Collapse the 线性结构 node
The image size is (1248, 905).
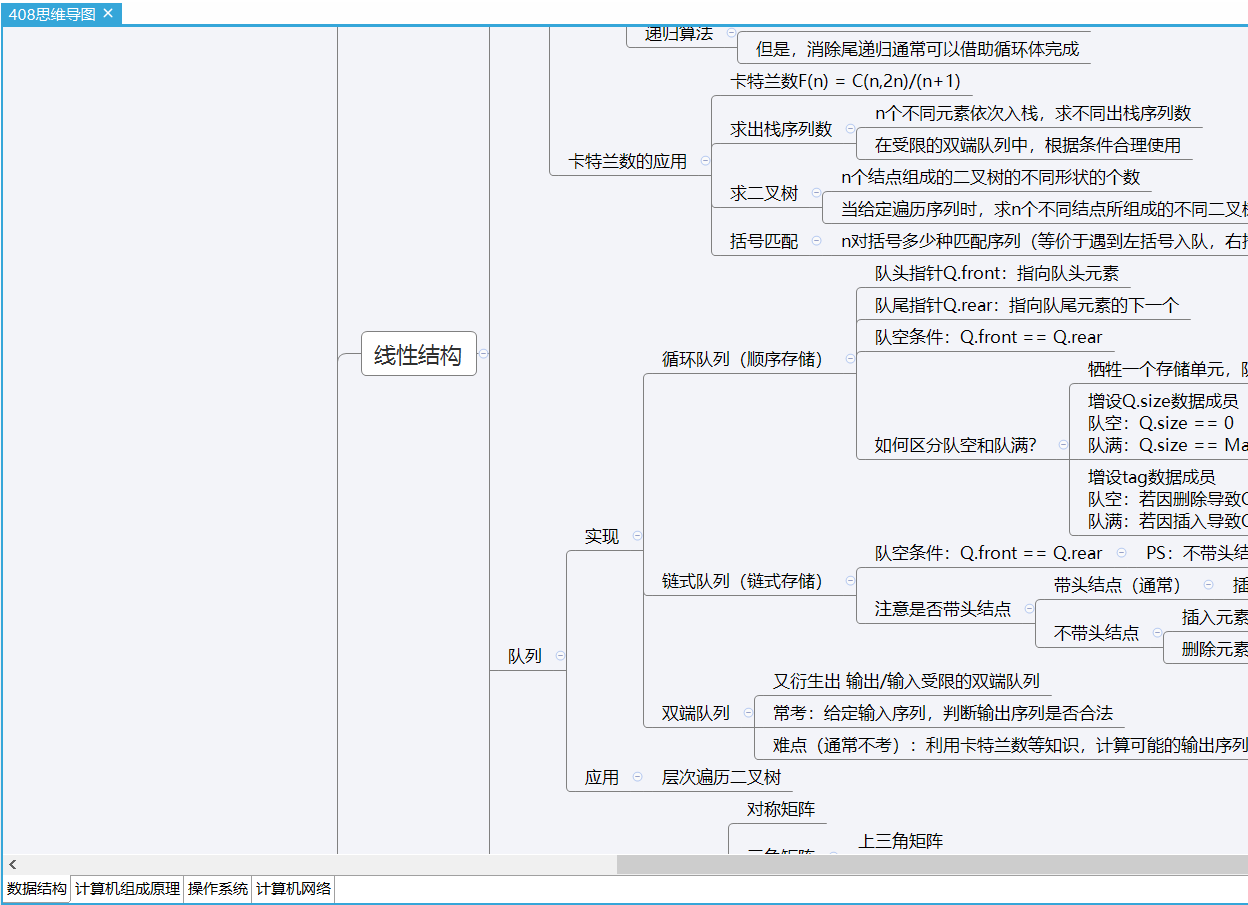[x=484, y=353]
